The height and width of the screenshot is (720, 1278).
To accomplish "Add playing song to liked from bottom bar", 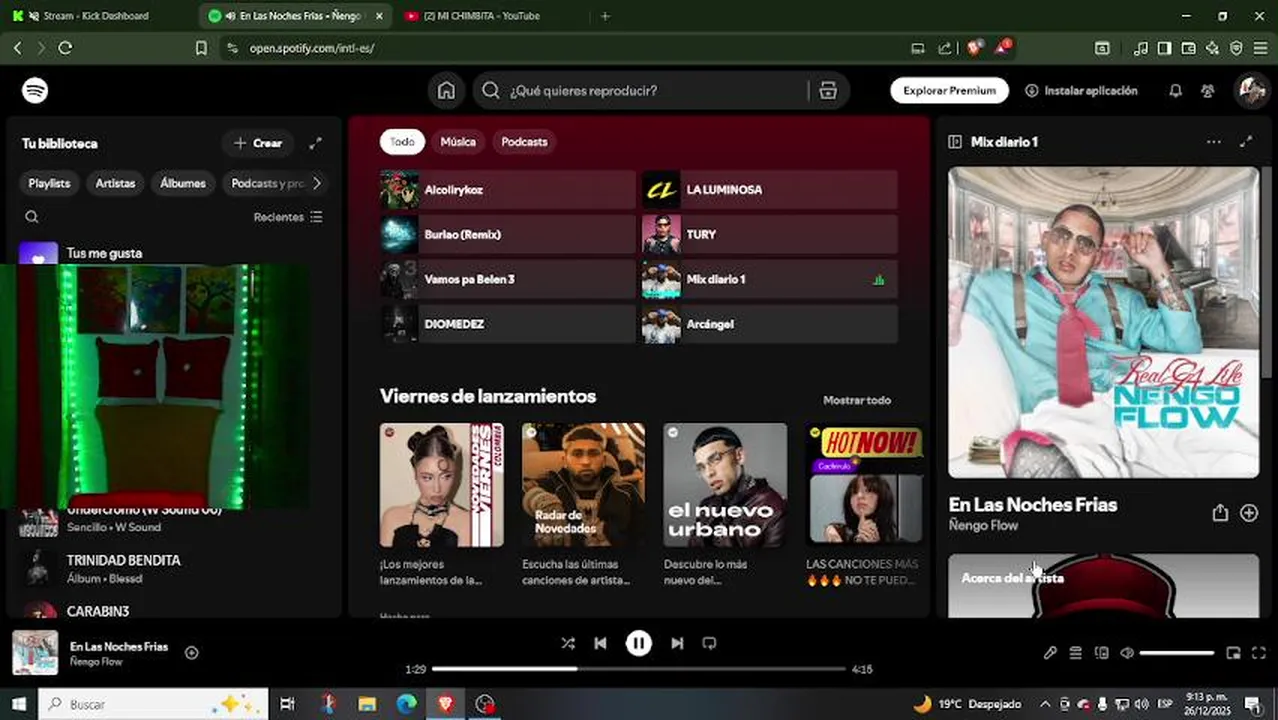I will coord(192,653).
